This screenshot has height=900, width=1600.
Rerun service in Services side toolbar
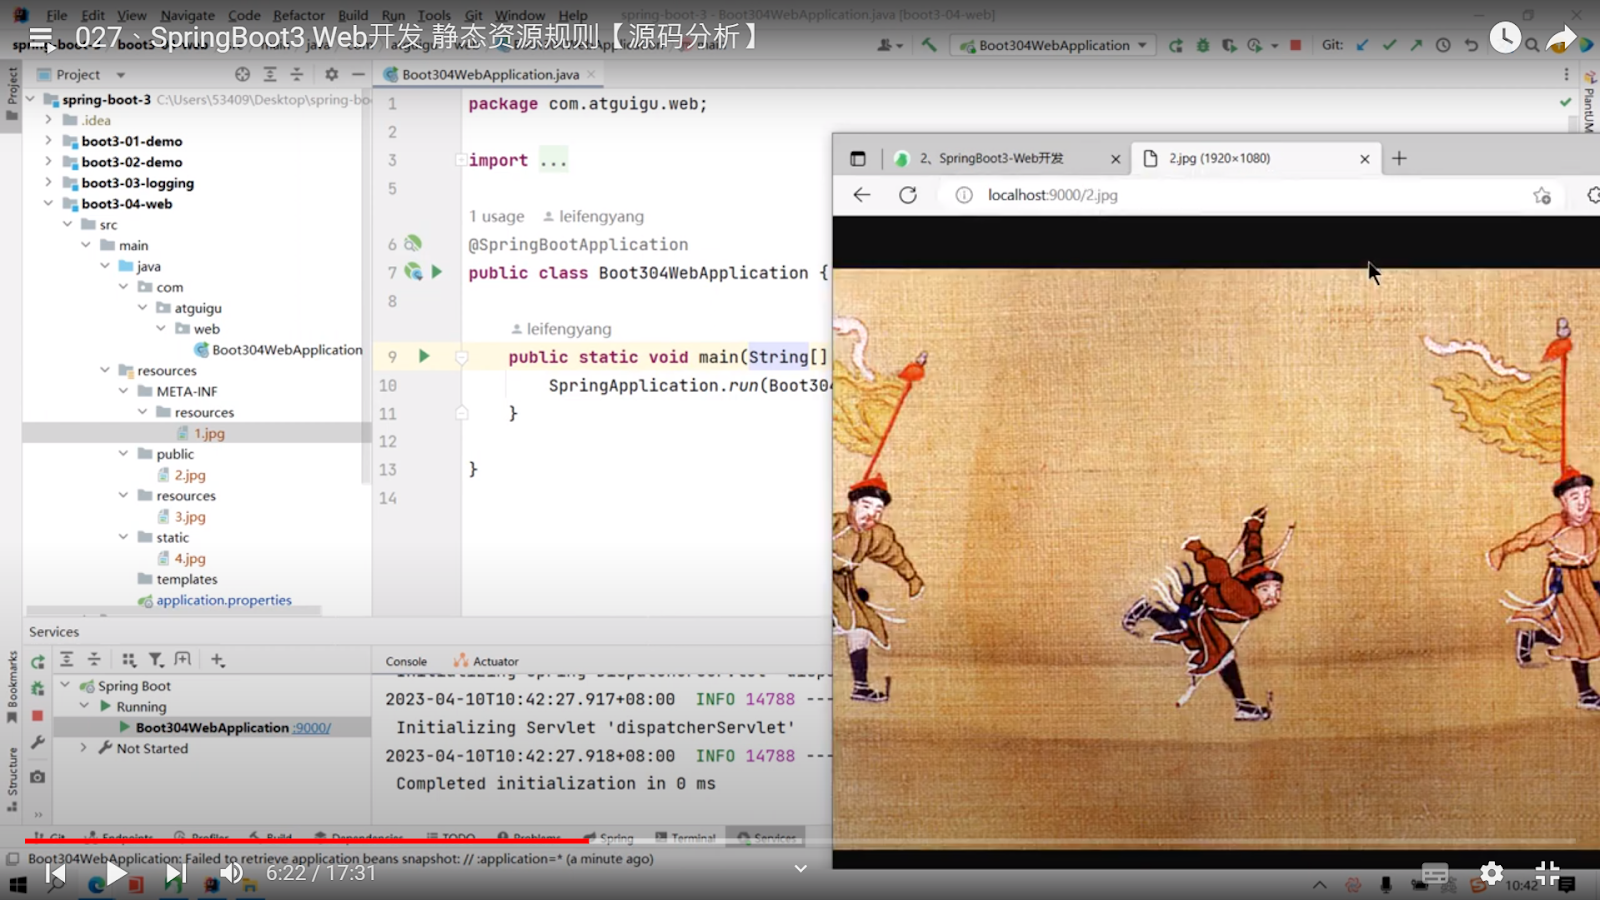38,662
